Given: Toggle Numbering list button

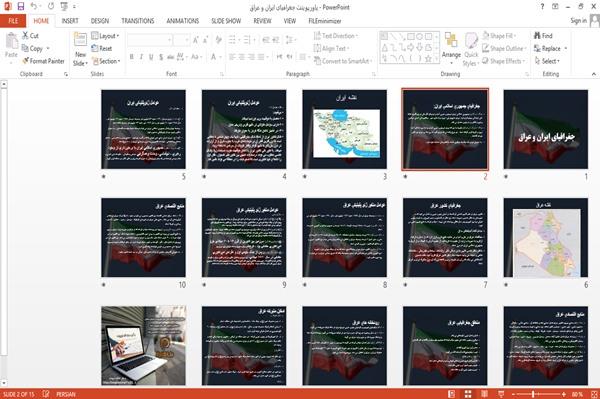Looking at the screenshot, I should pos(248,40).
